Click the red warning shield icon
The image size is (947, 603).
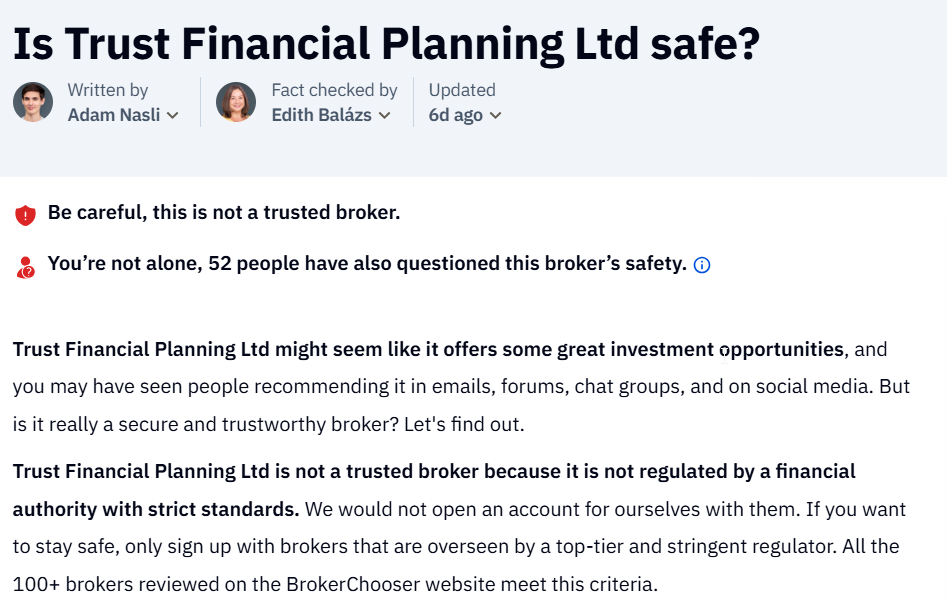tap(25, 215)
